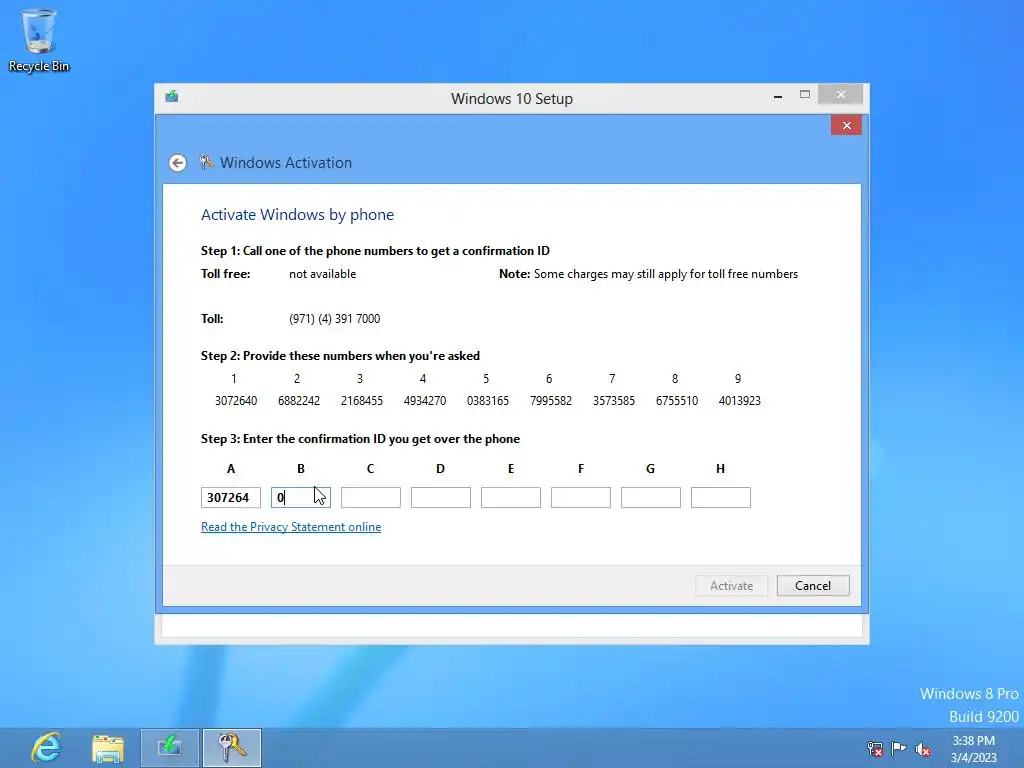Switch to Windows Activation keys taskbar item
The image size is (1024, 768).
tap(232, 748)
